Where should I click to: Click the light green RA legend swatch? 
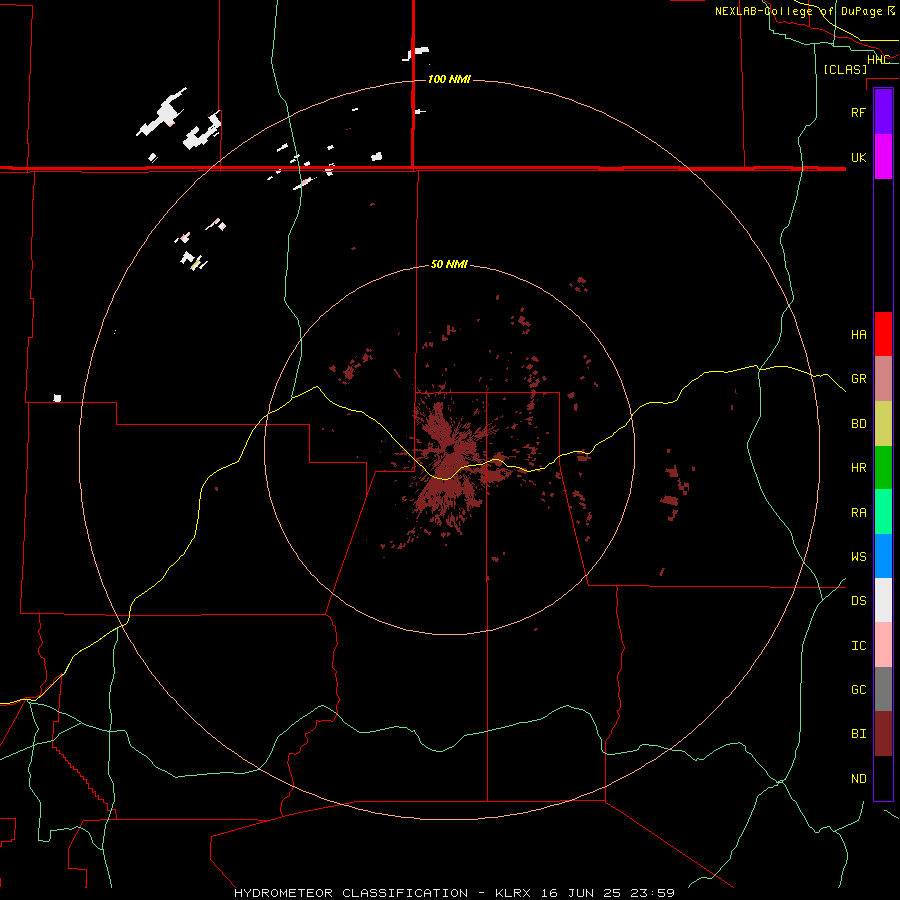[883, 512]
